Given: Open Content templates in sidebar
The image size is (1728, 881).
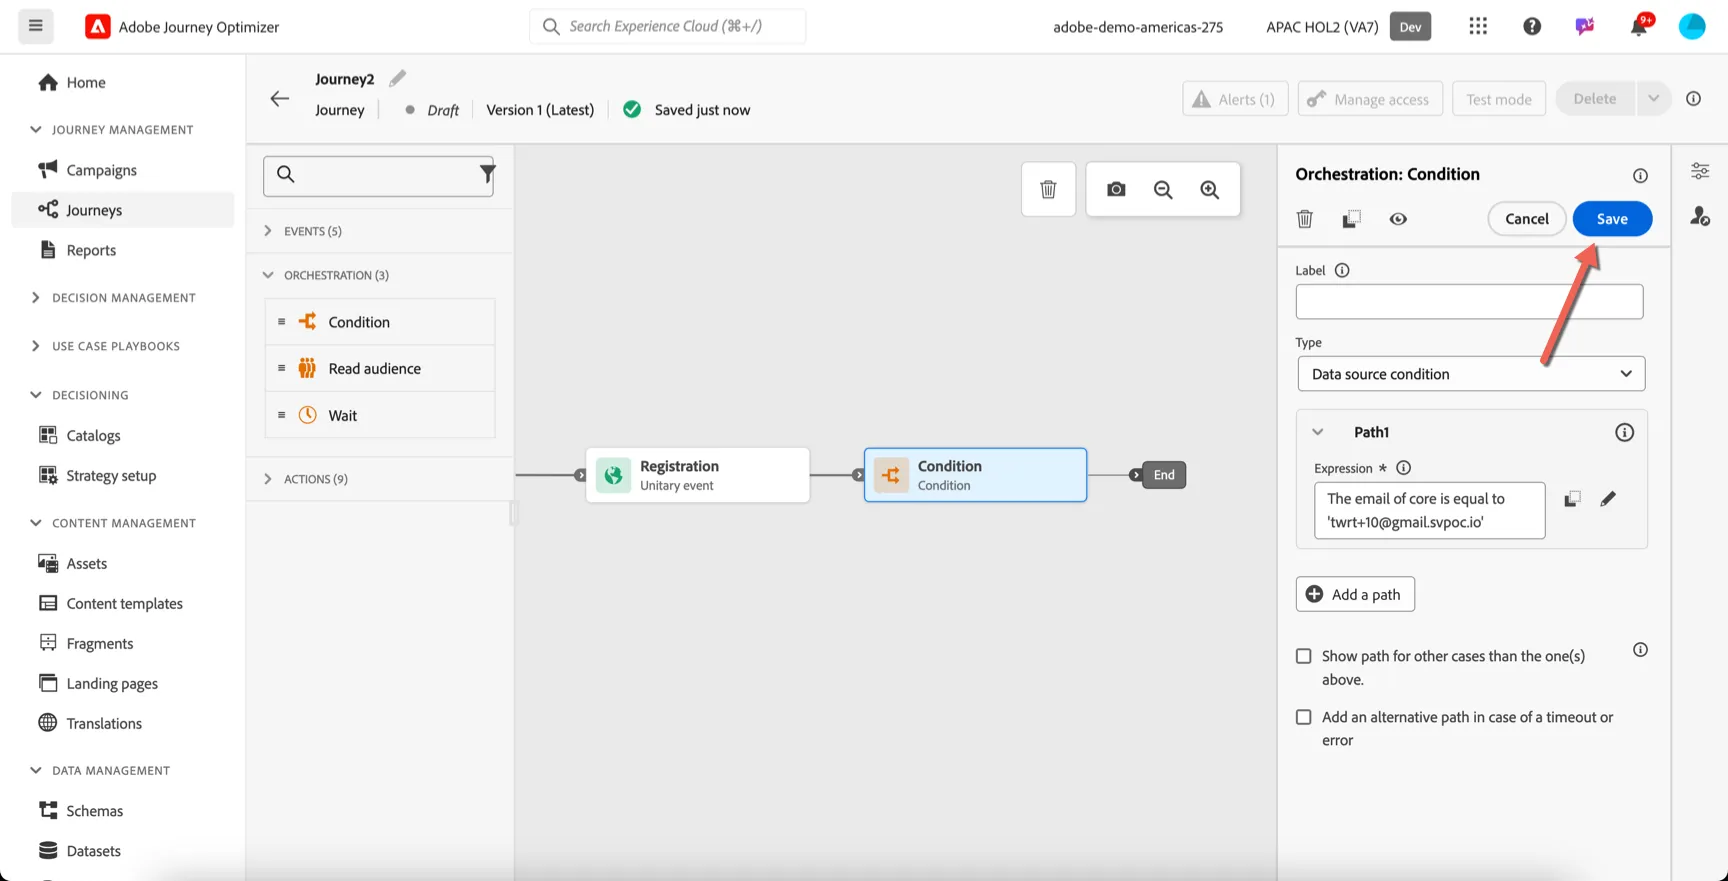Looking at the screenshot, I should click(x=123, y=603).
